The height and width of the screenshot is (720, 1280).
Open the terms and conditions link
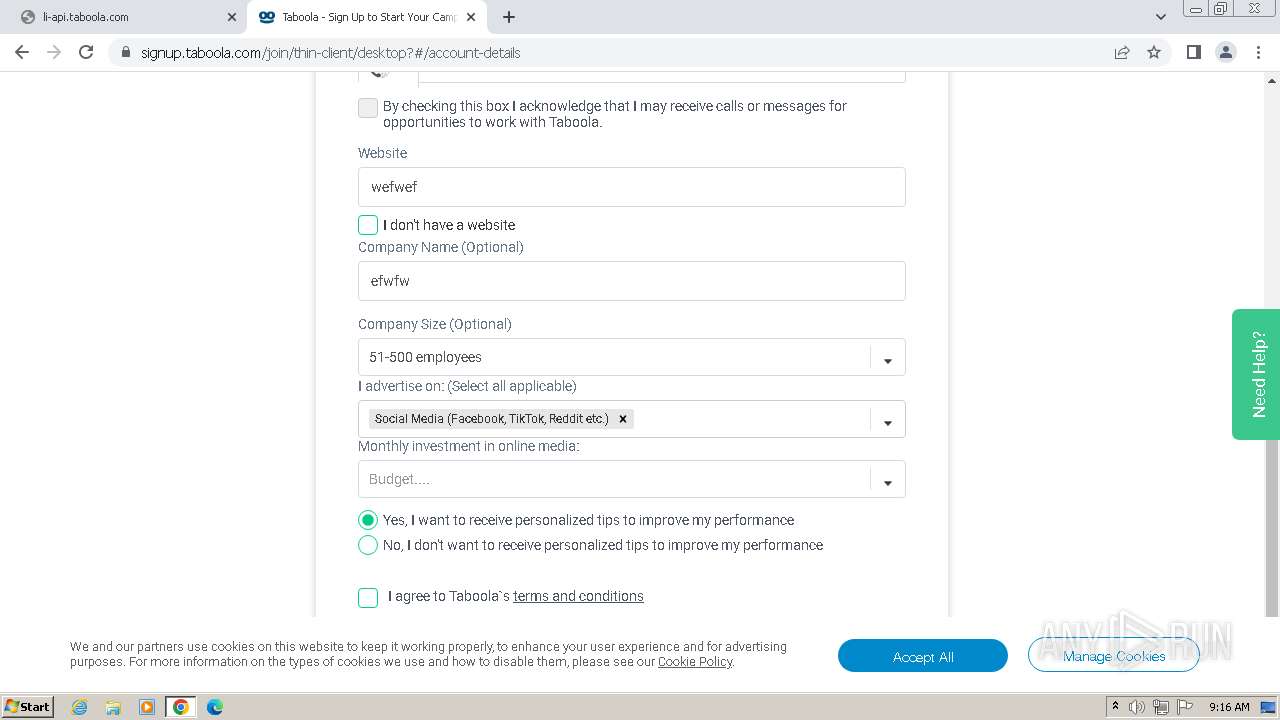[x=578, y=596]
